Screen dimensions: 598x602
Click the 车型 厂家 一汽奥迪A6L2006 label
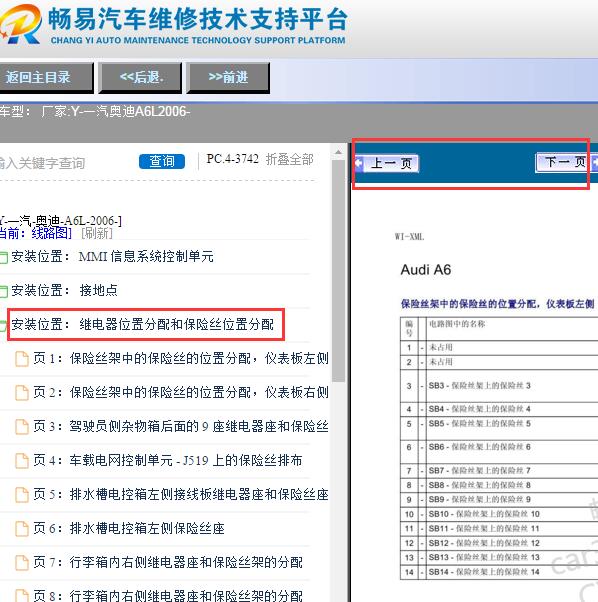click(95, 111)
